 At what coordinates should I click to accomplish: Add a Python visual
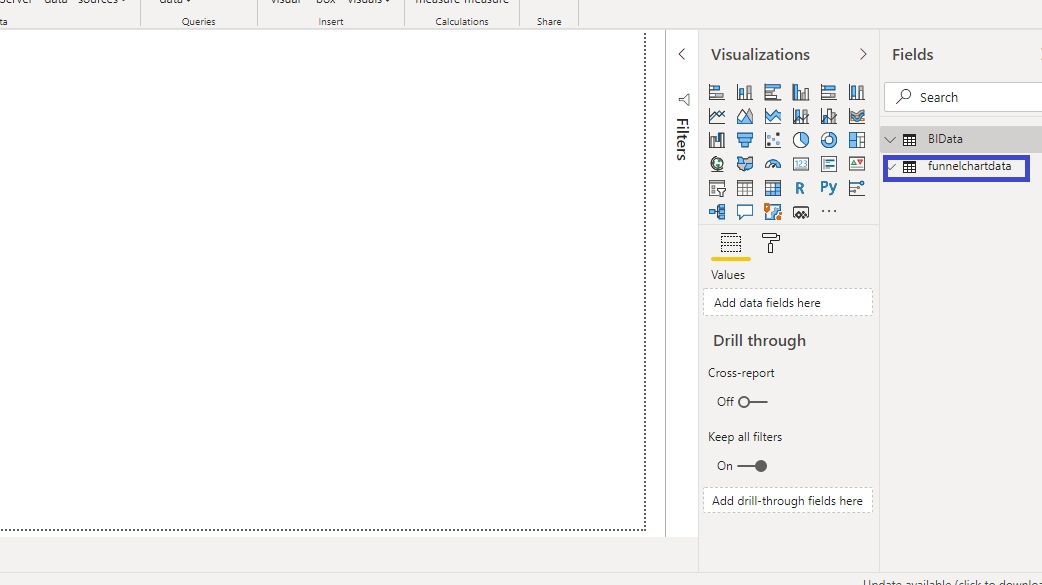click(828, 187)
